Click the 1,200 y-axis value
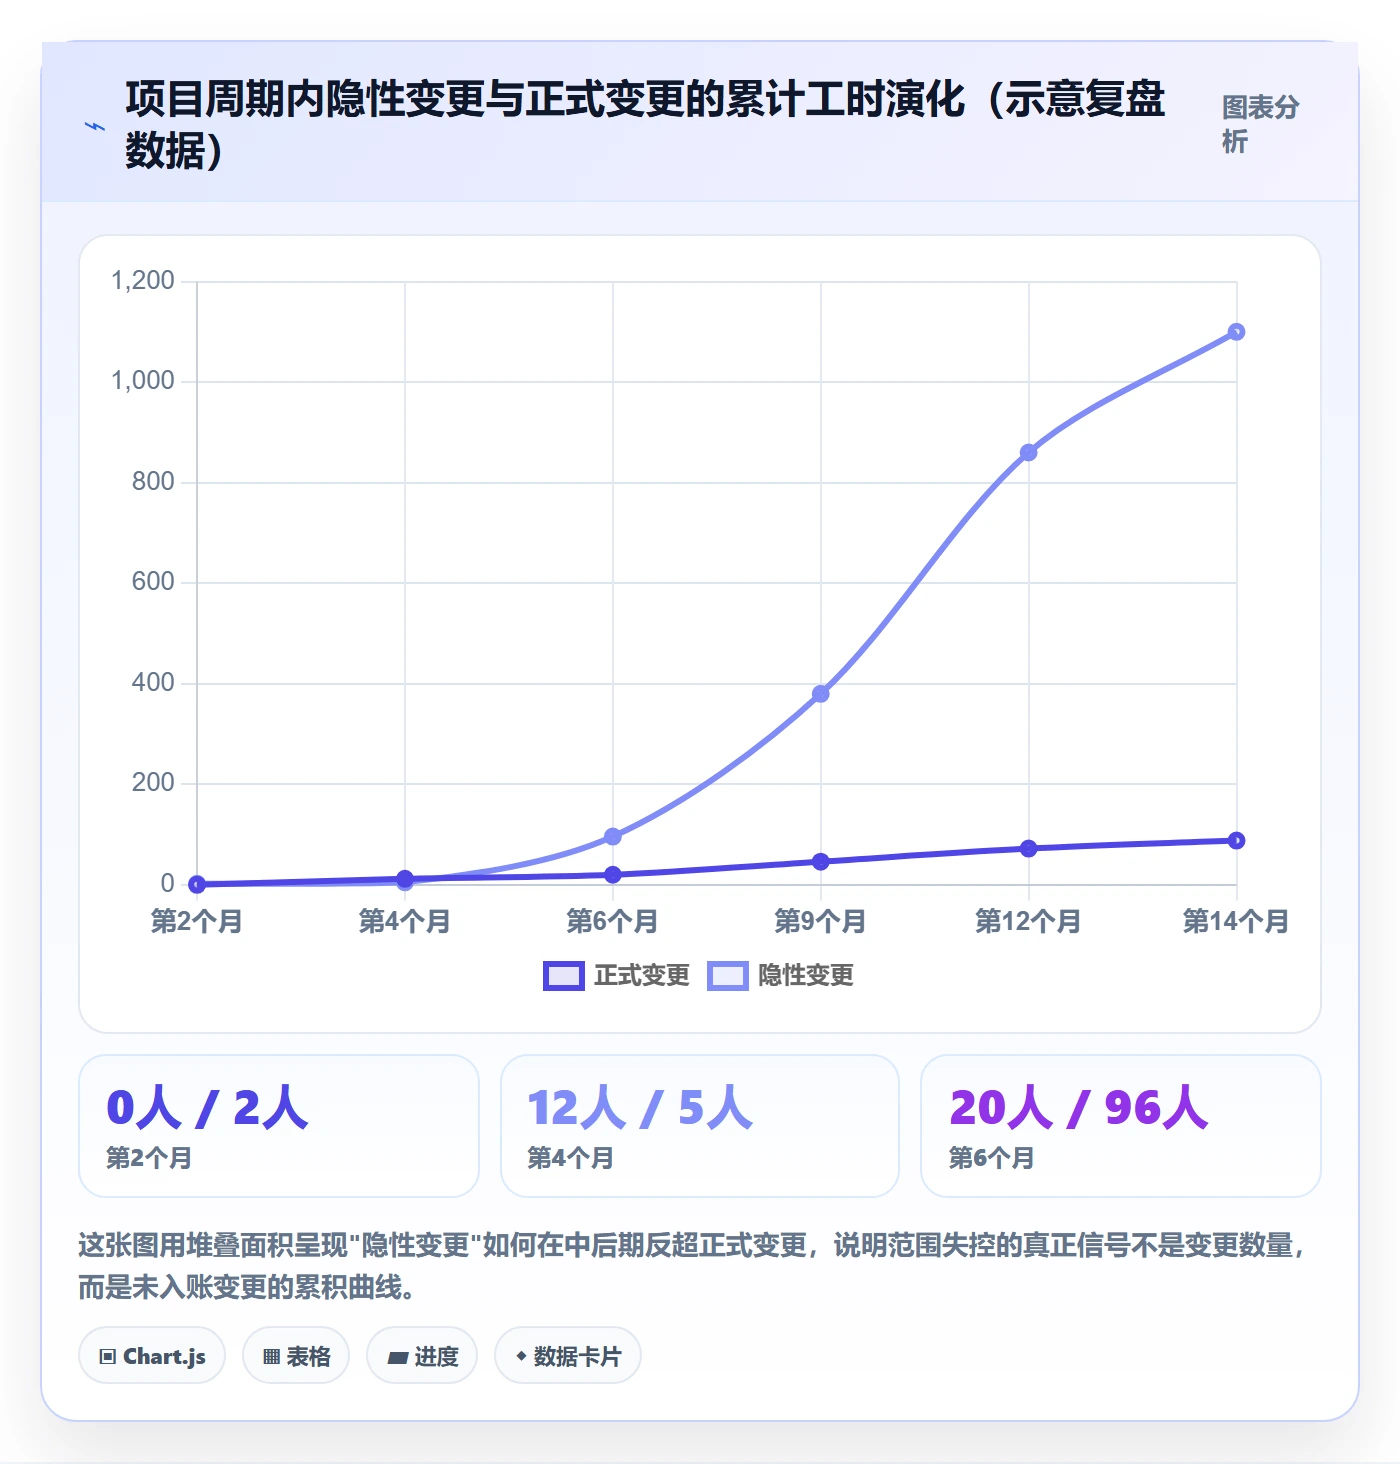The height and width of the screenshot is (1464, 1400). pos(143,281)
